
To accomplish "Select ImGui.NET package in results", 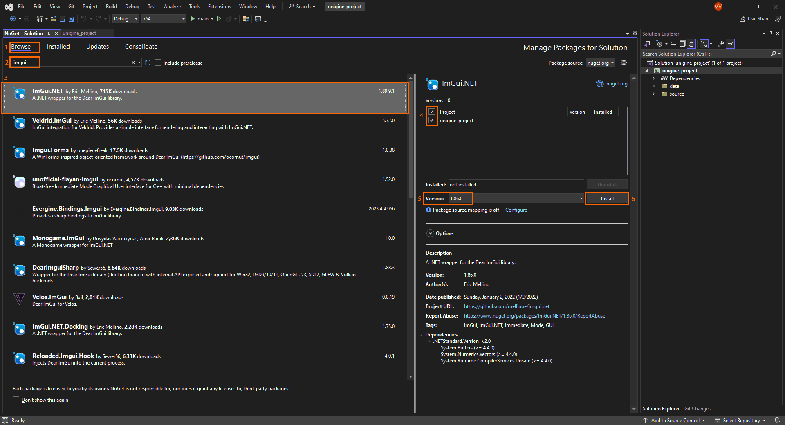I will (206, 98).
